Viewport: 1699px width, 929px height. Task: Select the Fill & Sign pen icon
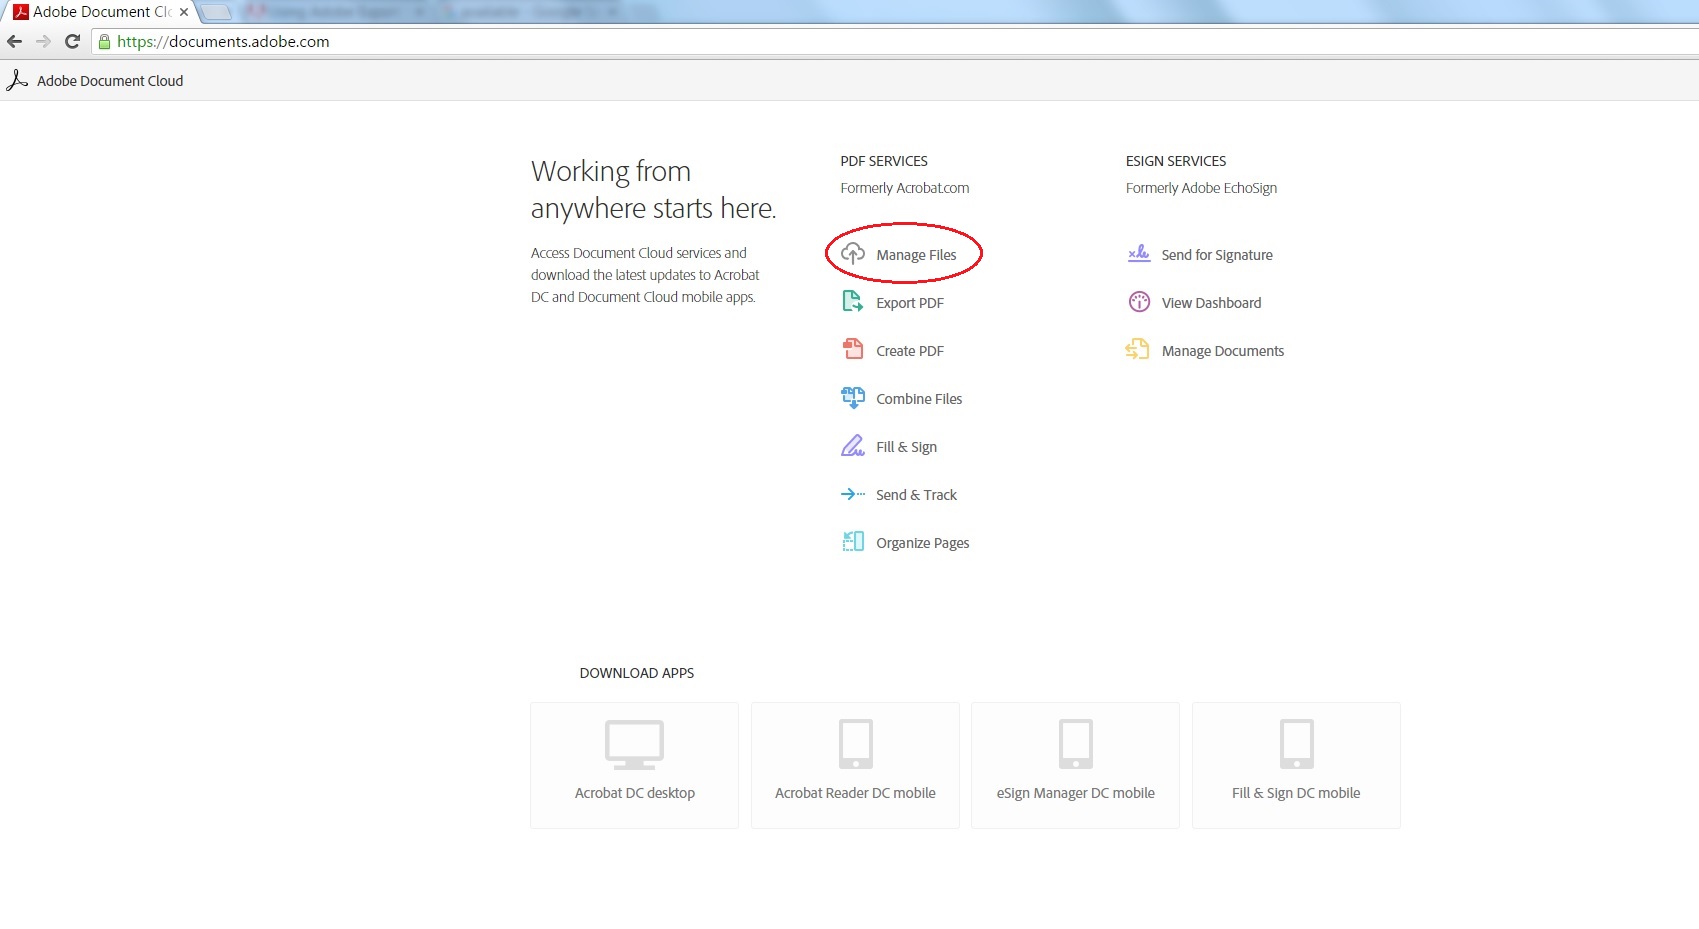[x=852, y=445]
